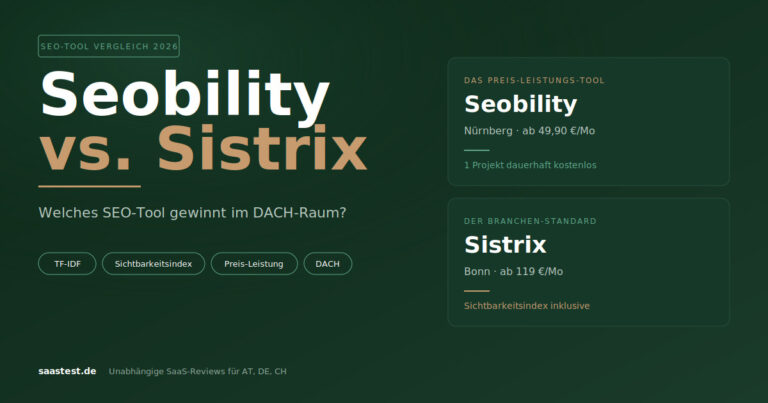The width and height of the screenshot is (768, 403).
Task: Click 'DER BRANCHEN-STANDARD' card label
Action: click(x=530, y=221)
